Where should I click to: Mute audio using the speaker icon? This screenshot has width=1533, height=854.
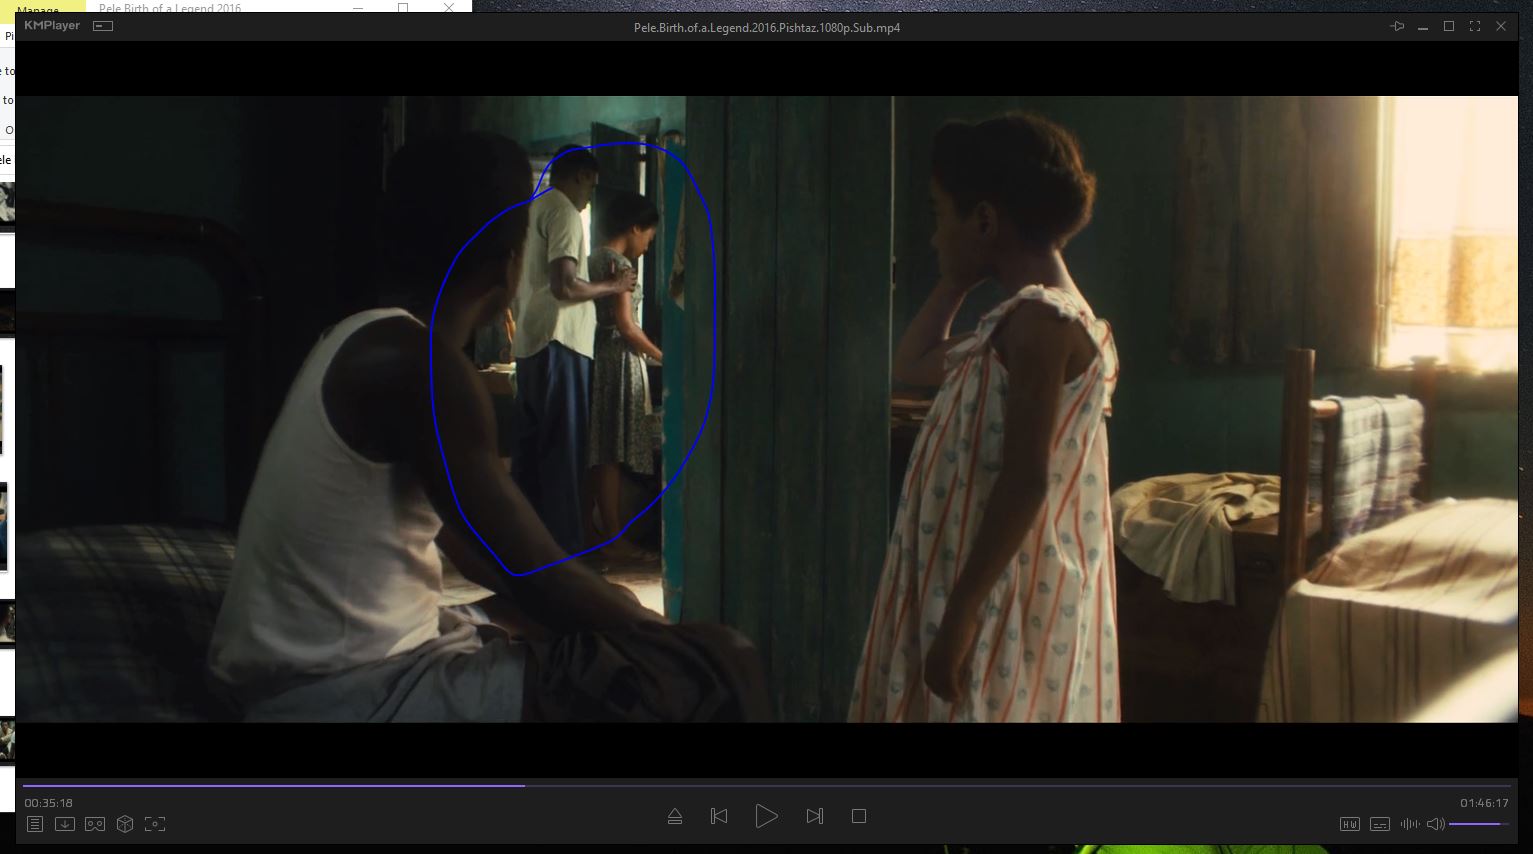1435,824
